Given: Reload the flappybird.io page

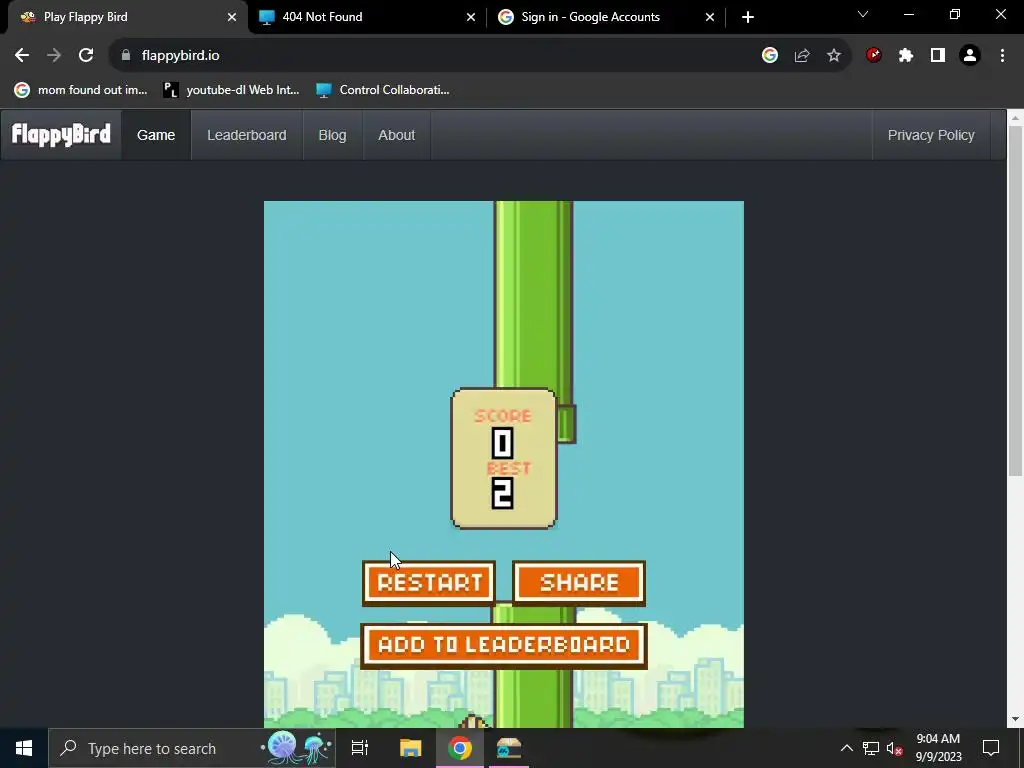Looking at the screenshot, I should pyautogui.click(x=86, y=56).
